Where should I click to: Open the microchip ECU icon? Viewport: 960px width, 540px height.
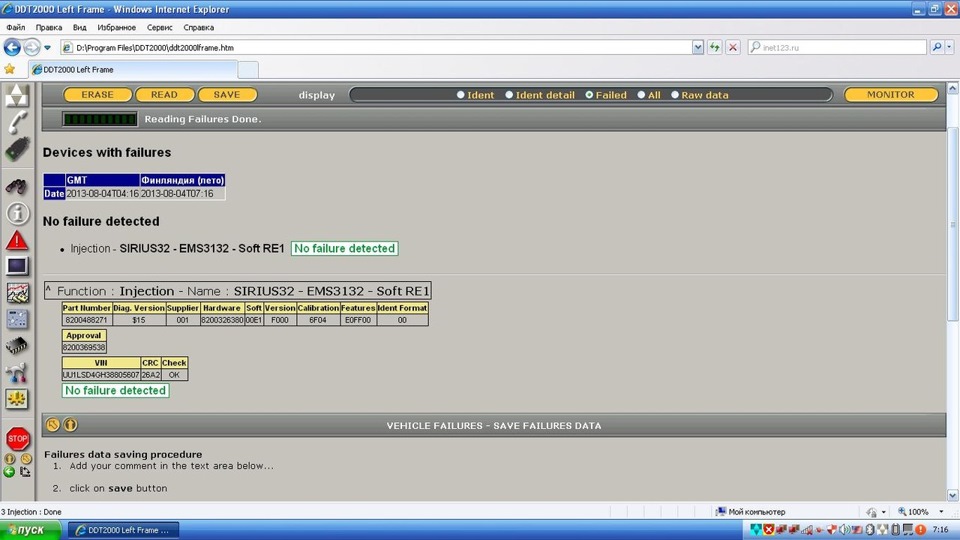coord(17,346)
